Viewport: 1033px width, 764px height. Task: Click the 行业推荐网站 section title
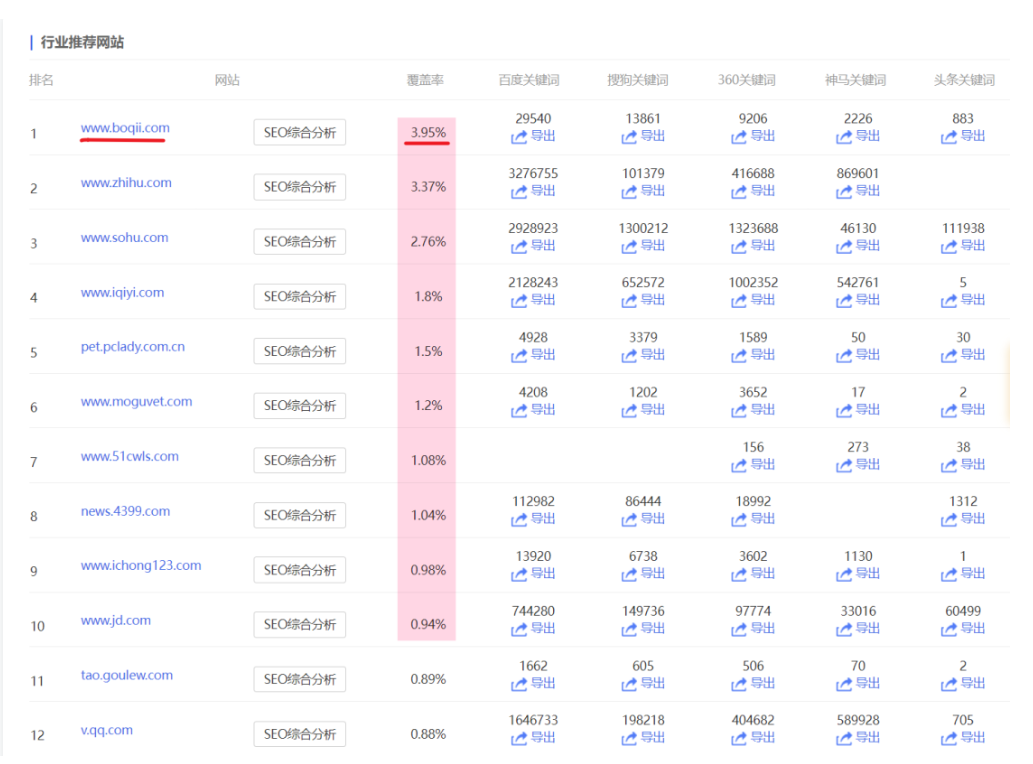click(x=82, y=42)
